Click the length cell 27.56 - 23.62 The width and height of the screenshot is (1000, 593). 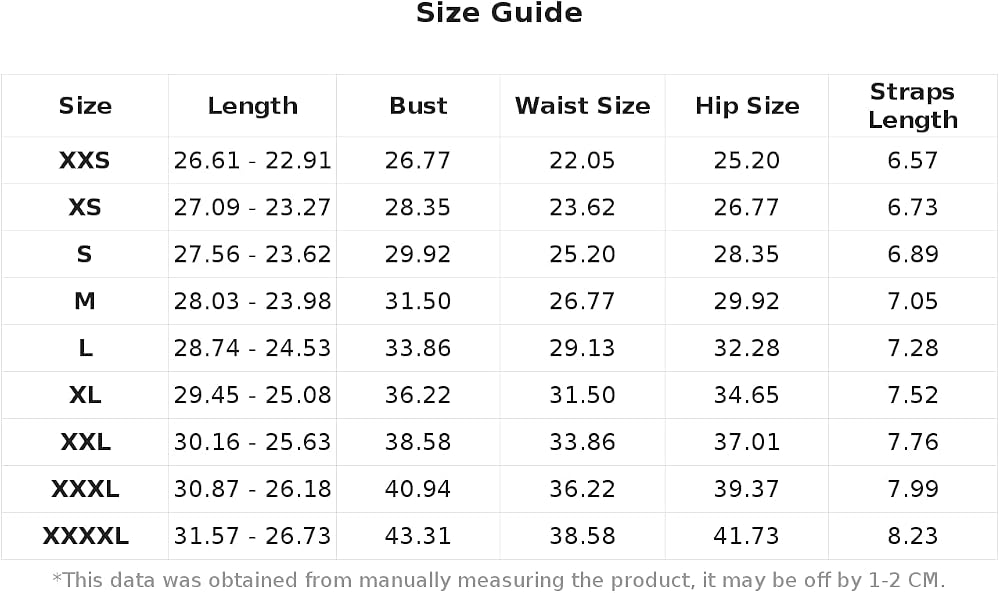pyautogui.click(x=253, y=254)
